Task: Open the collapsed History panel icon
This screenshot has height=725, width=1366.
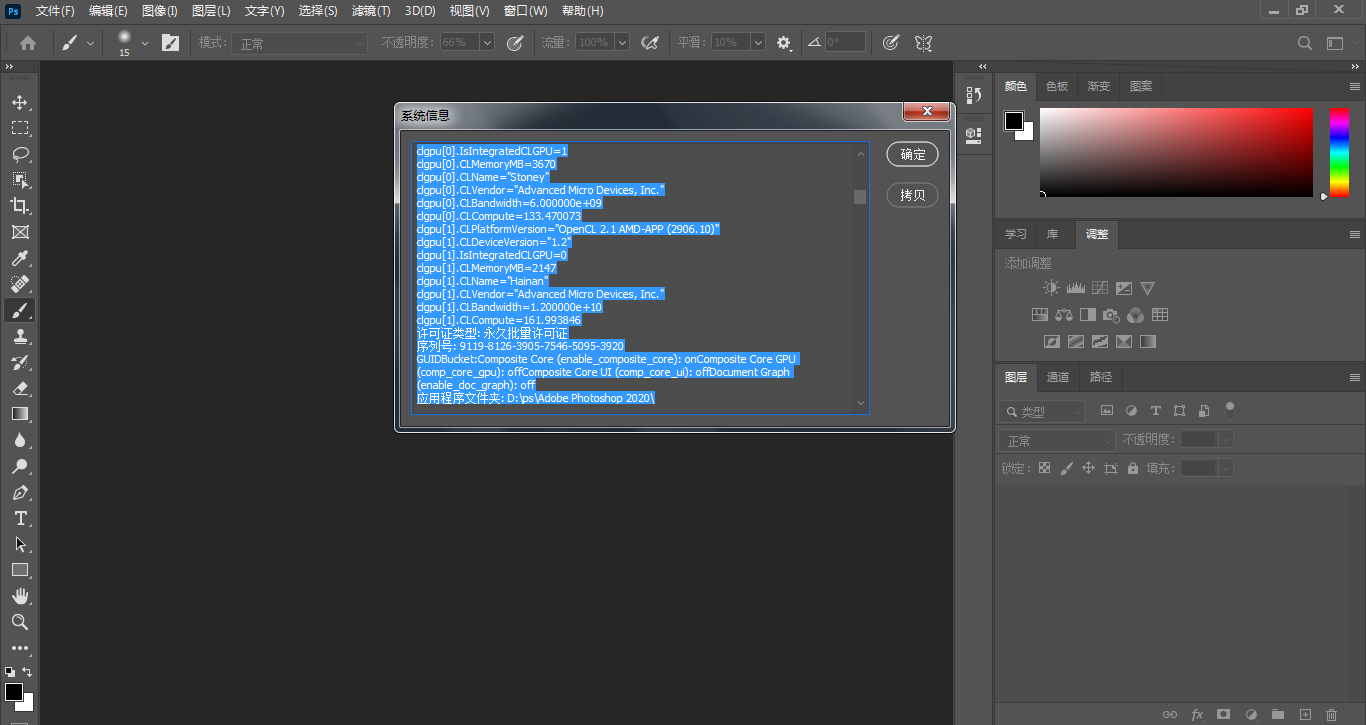Action: (x=973, y=96)
